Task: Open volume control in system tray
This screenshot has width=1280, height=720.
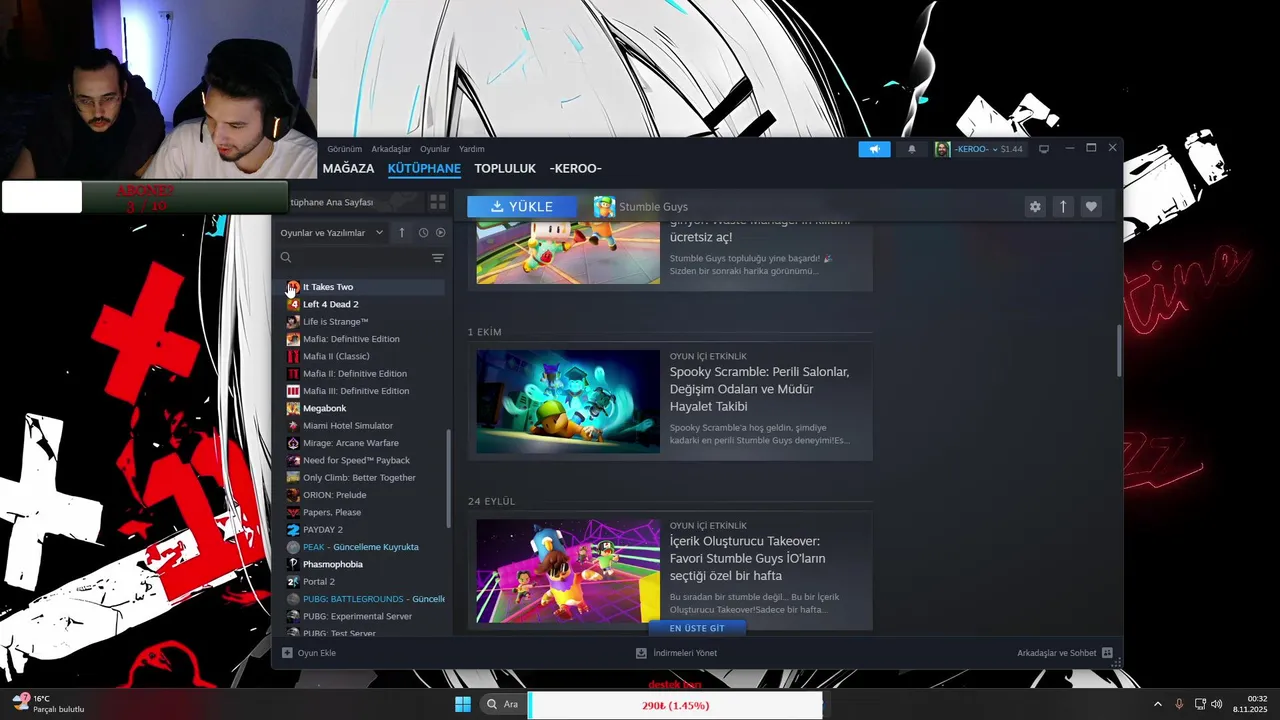Action: pyautogui.click(x=1217, y=704)
